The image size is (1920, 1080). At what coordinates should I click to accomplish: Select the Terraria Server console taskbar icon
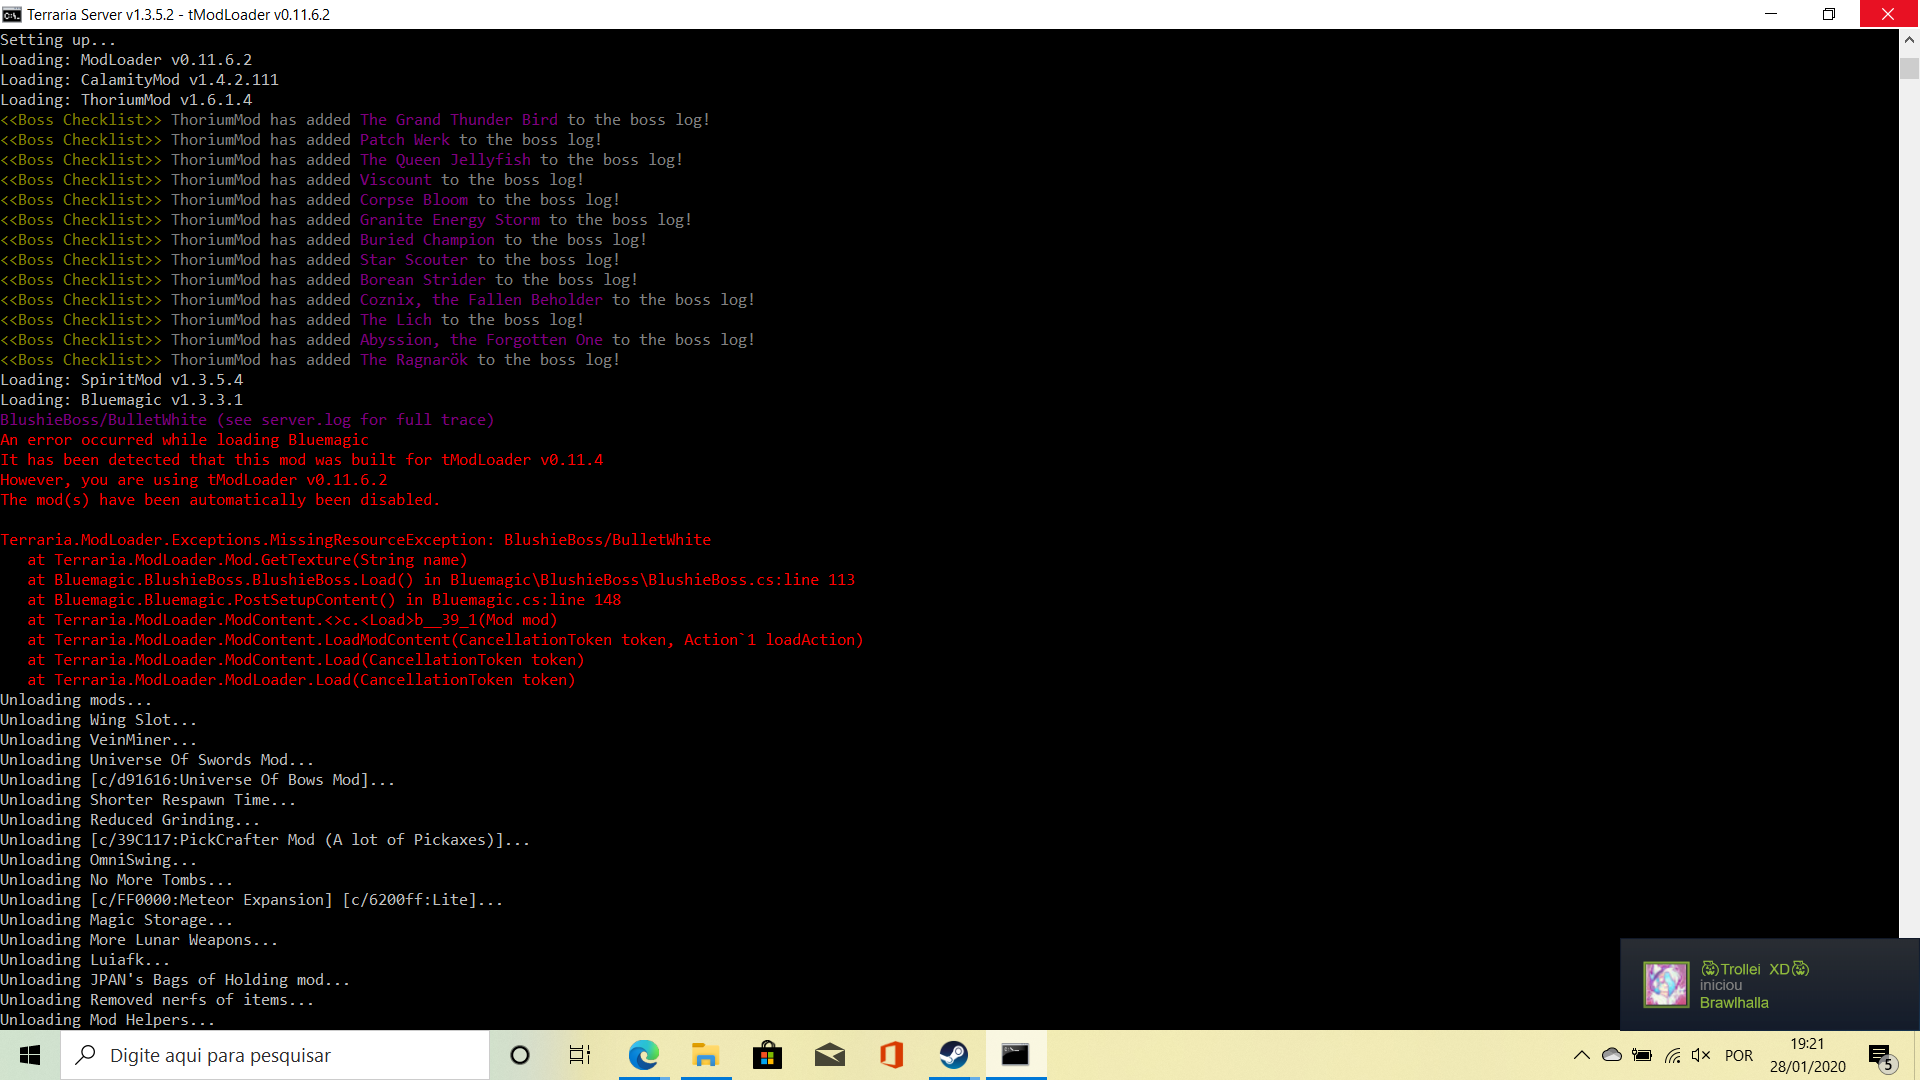(x=1016, y=1055)
